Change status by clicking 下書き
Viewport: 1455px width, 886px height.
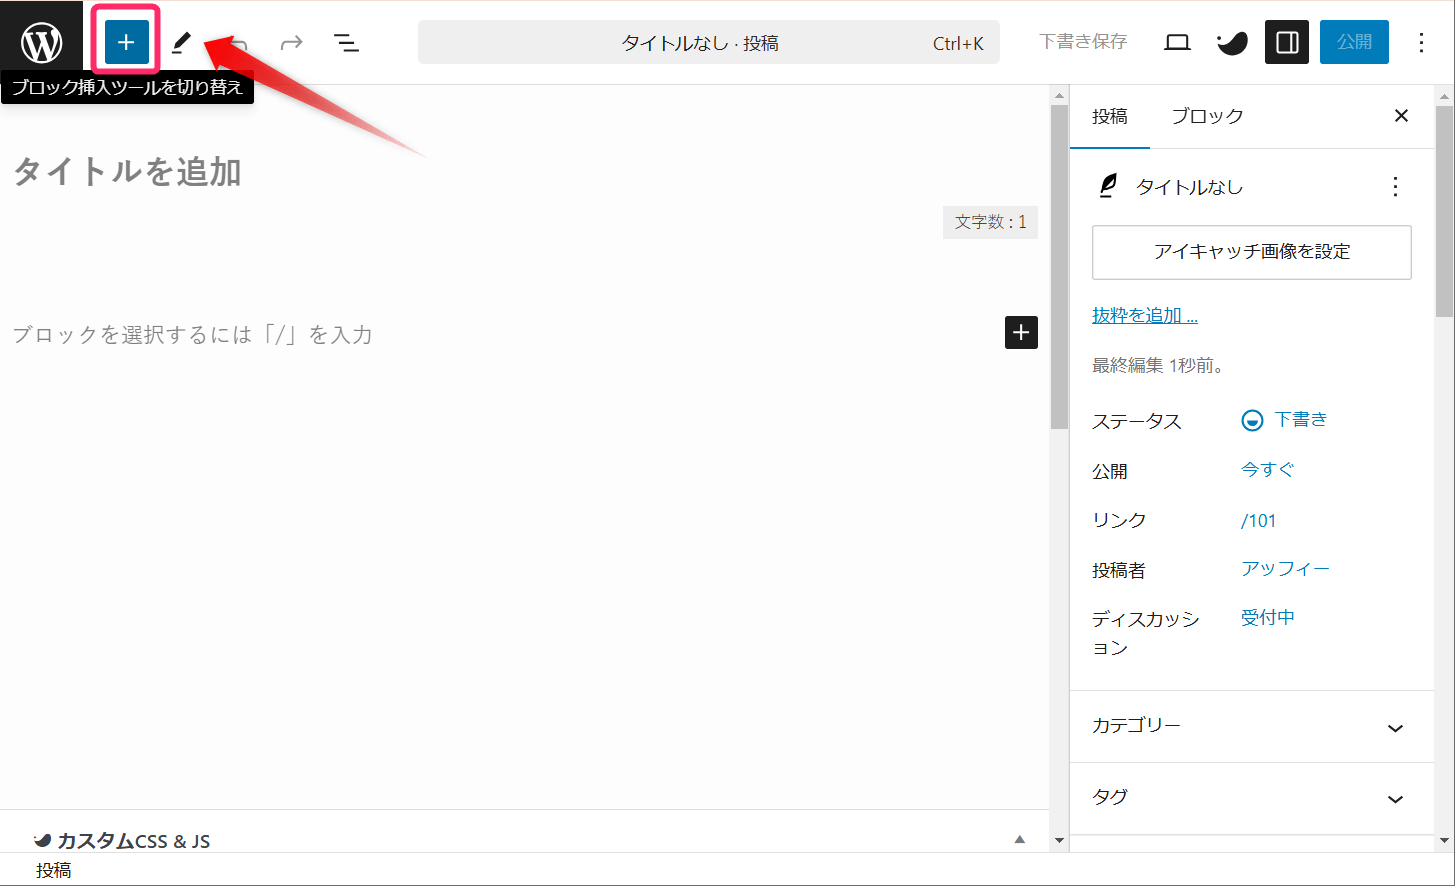click(x=1300, y=420)
